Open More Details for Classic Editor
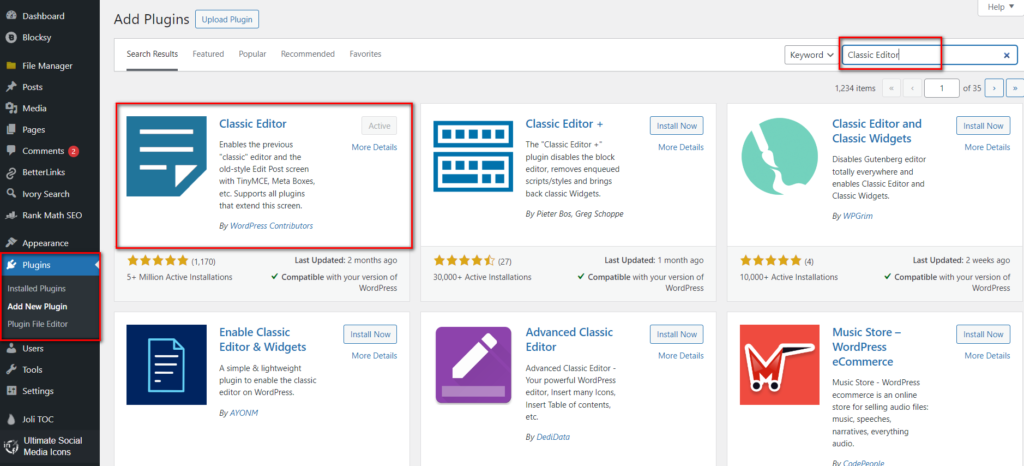Viewport: 1024px width, 466px height. tap(374, 148)
